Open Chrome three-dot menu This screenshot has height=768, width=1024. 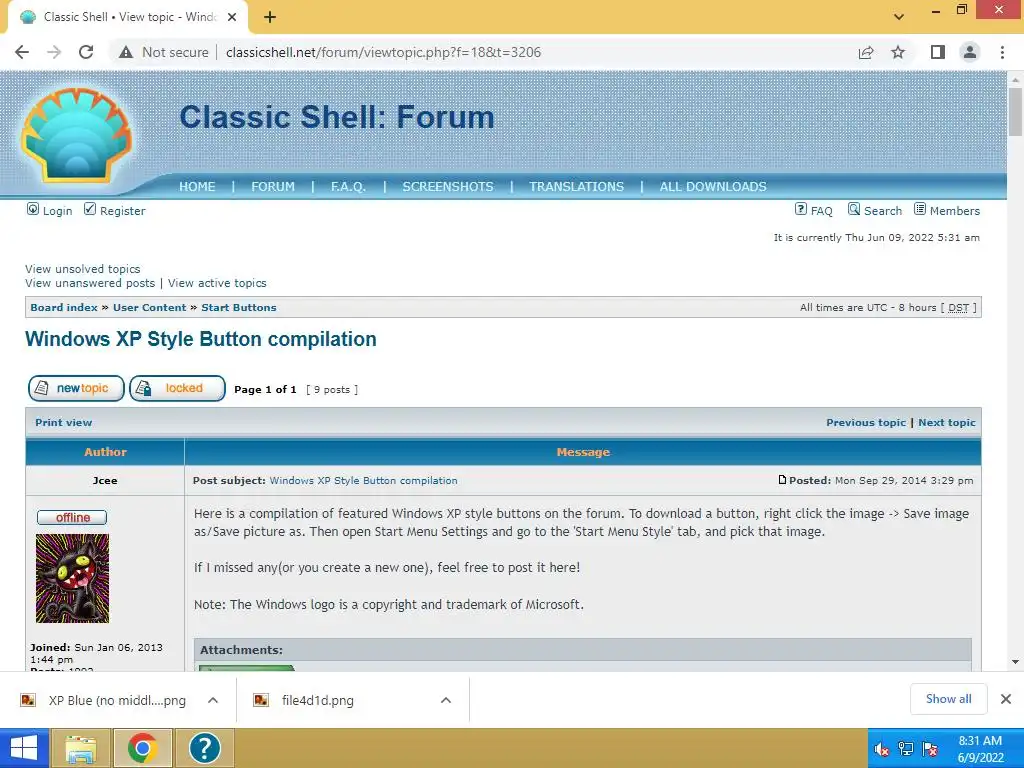(1002, 52)
